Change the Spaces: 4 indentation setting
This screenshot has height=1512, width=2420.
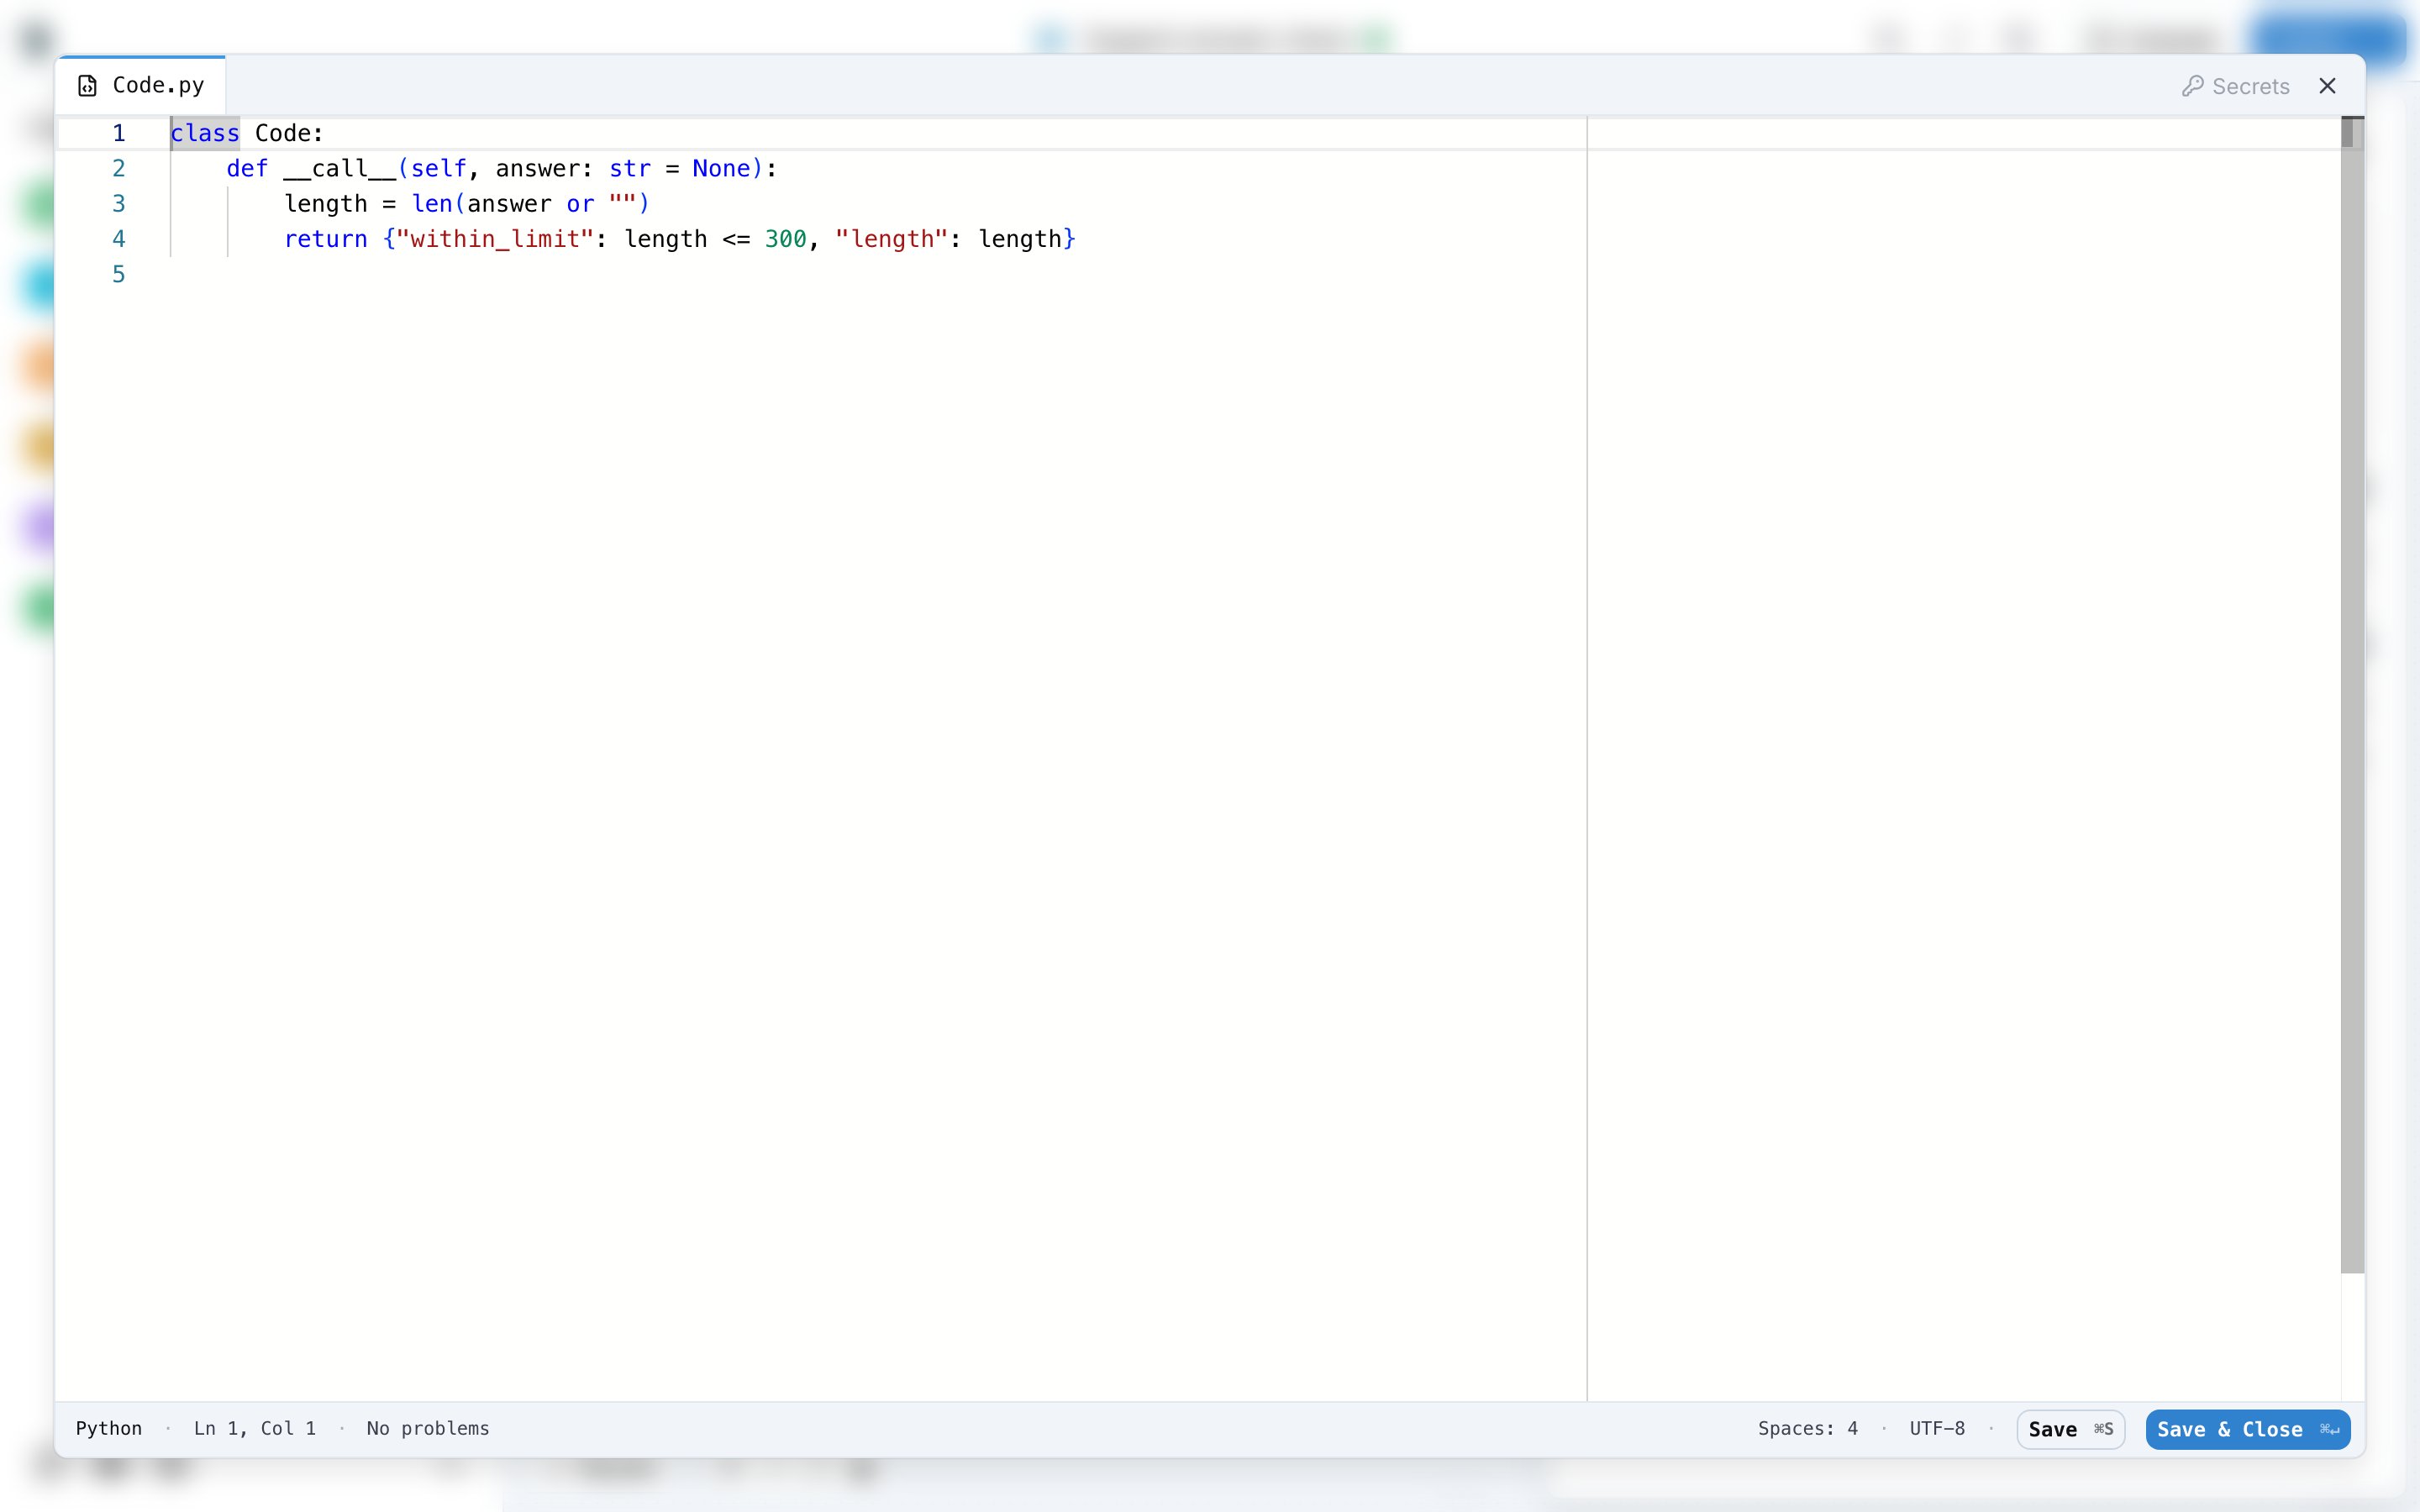coord(1807,1428)
